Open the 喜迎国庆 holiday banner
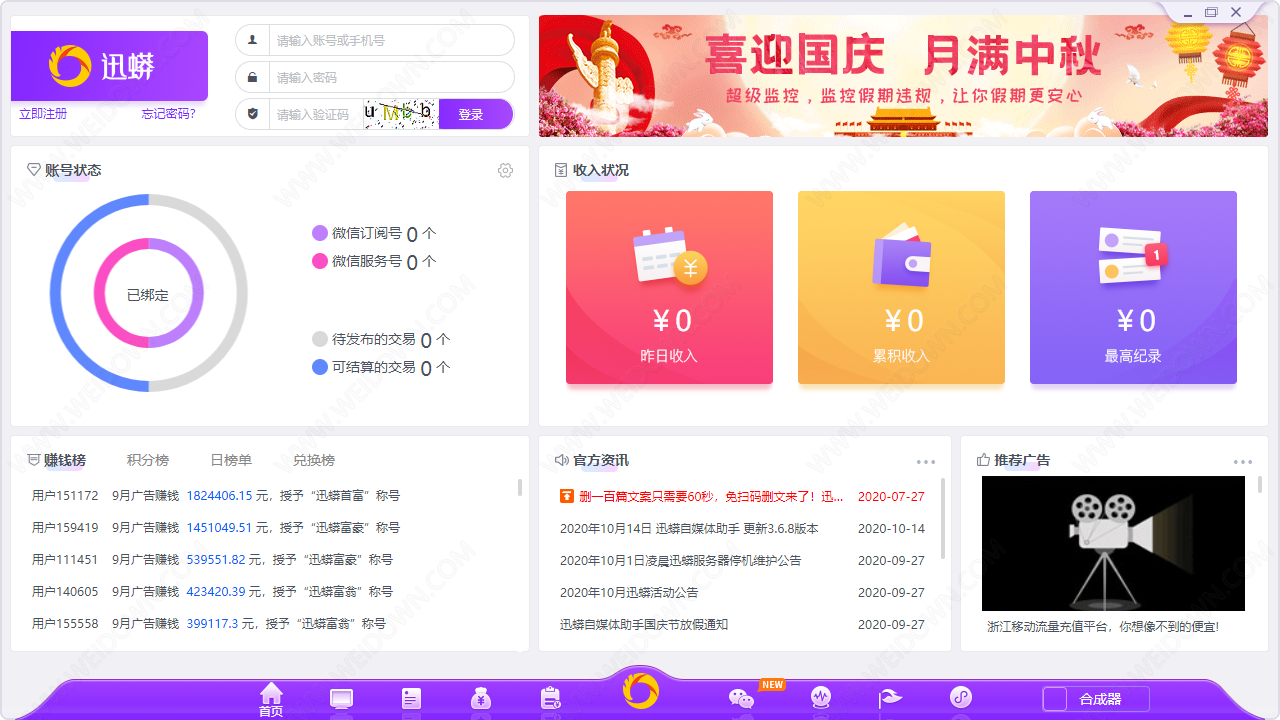The height and width of the screenshot is (720, 1280). pos(903,76)
